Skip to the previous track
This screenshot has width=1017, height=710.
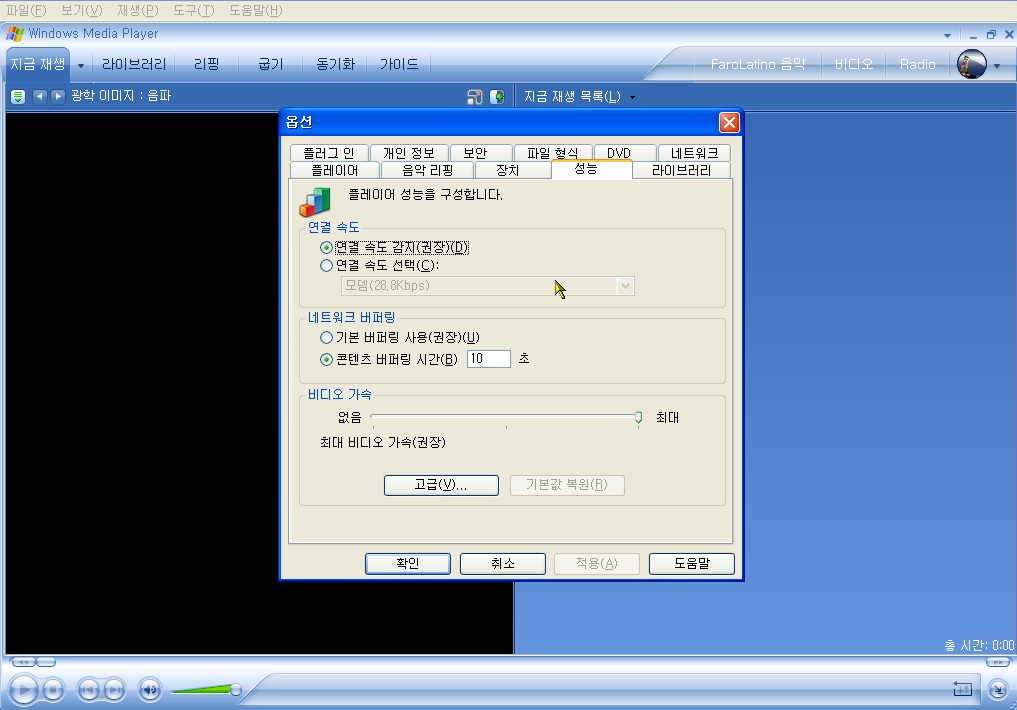(x=88, y=689)
